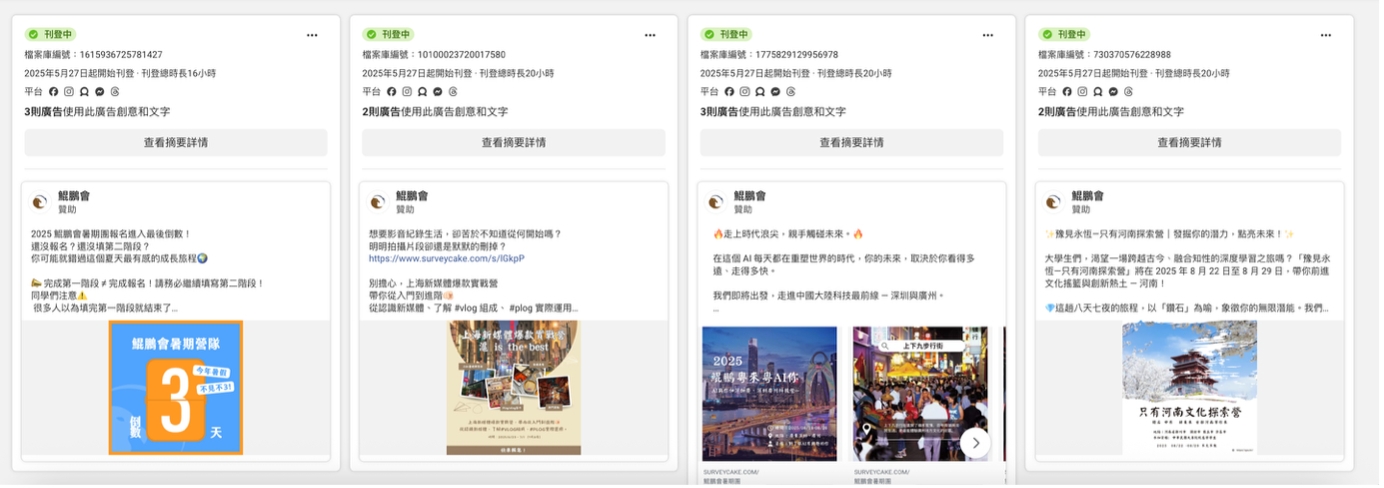The height and width of the screenshot is (488, 1384).
Task: Click 鯤鵬會 page name on the 河南探索營 ad
Action: 1088,196
